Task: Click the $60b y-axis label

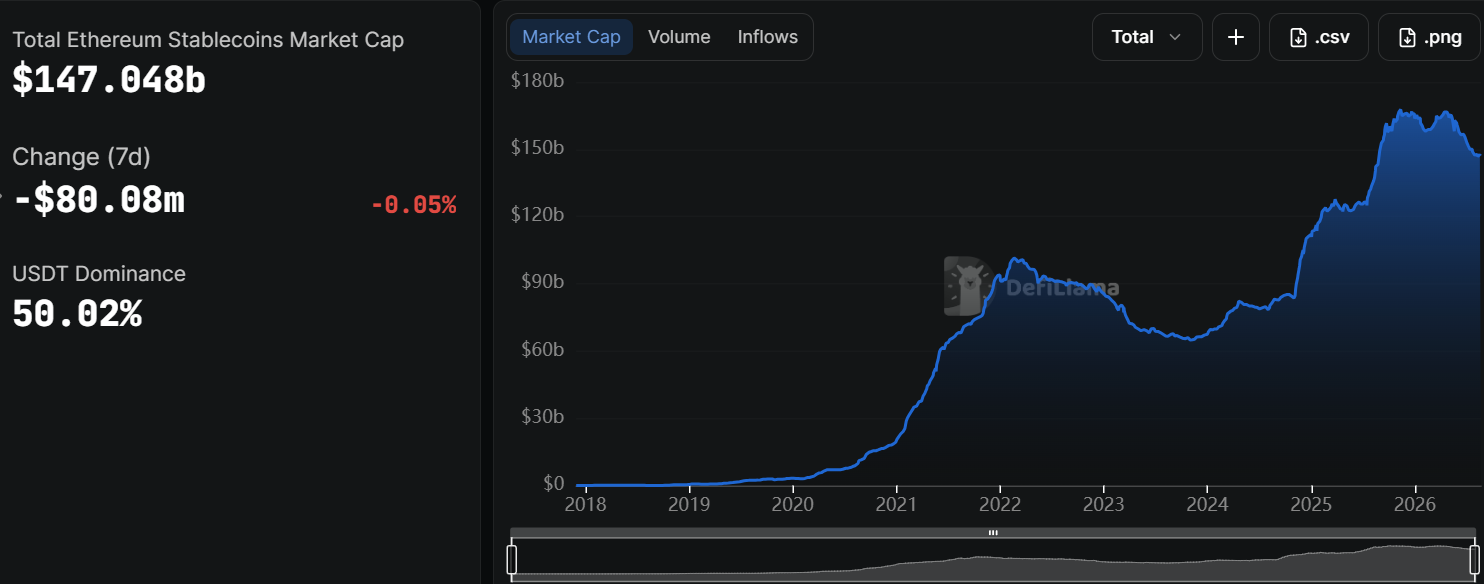Action: point(543,350)
